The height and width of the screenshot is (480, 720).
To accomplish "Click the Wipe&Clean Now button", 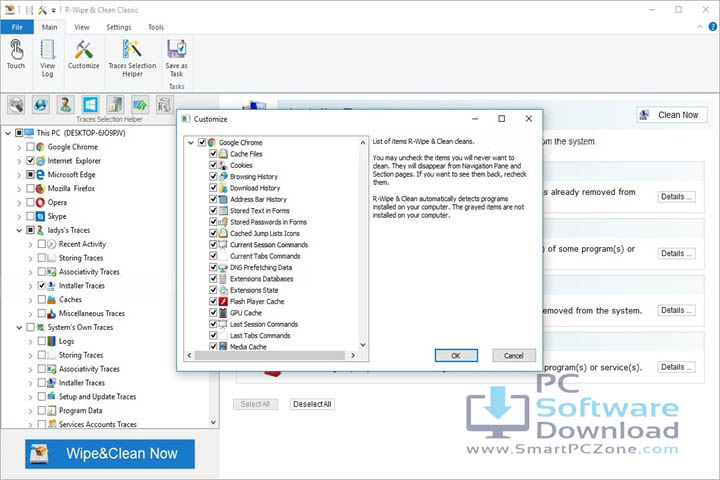I will (110, 454).
